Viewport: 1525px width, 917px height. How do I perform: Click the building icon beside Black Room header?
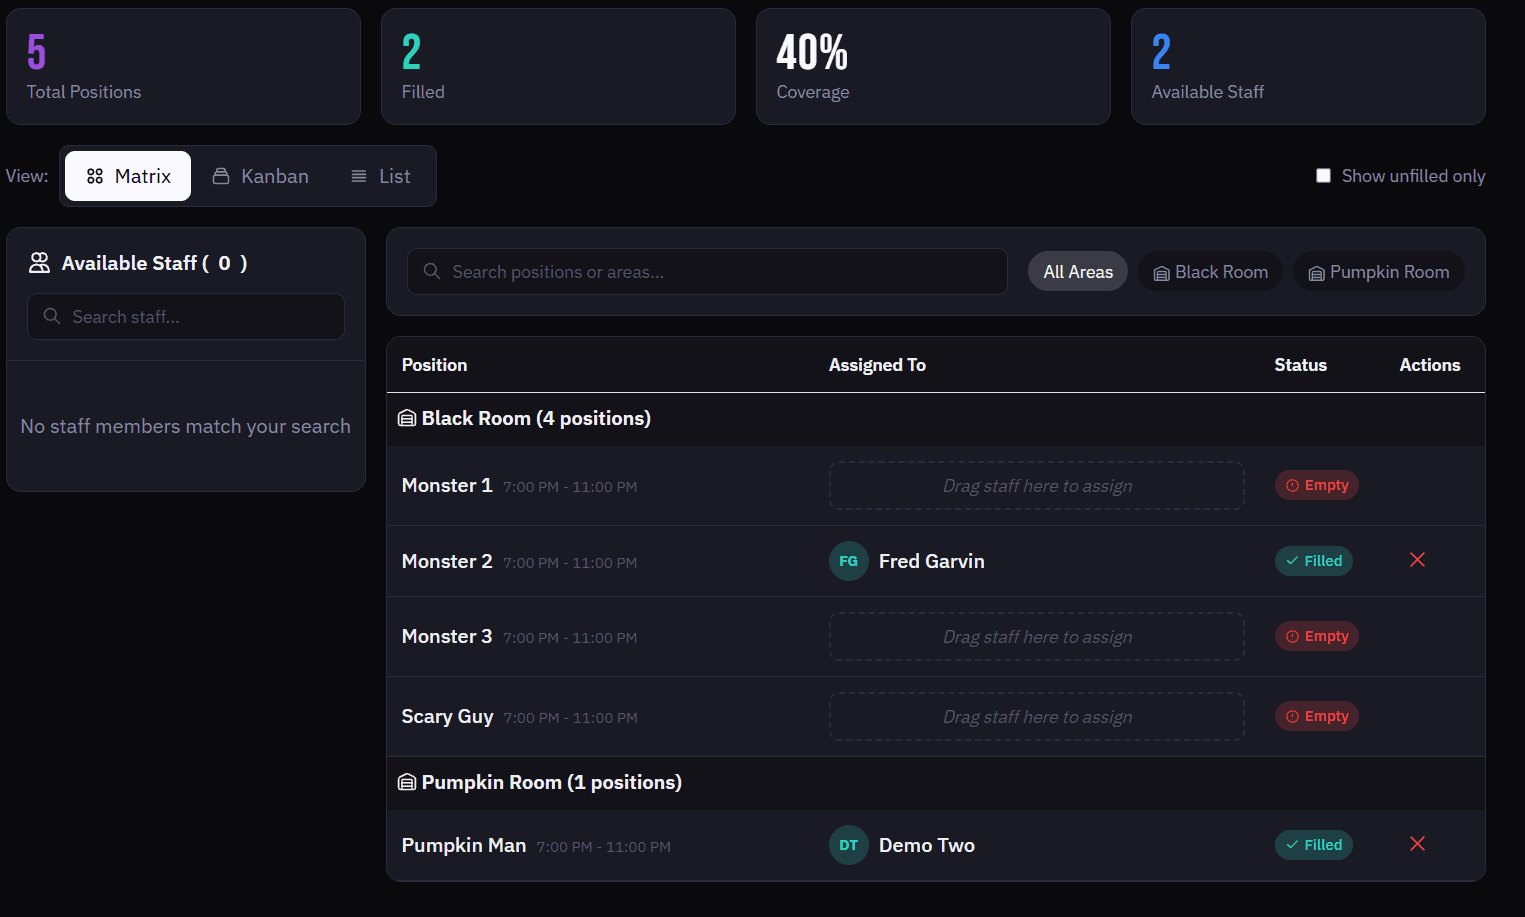coord(407,417)
